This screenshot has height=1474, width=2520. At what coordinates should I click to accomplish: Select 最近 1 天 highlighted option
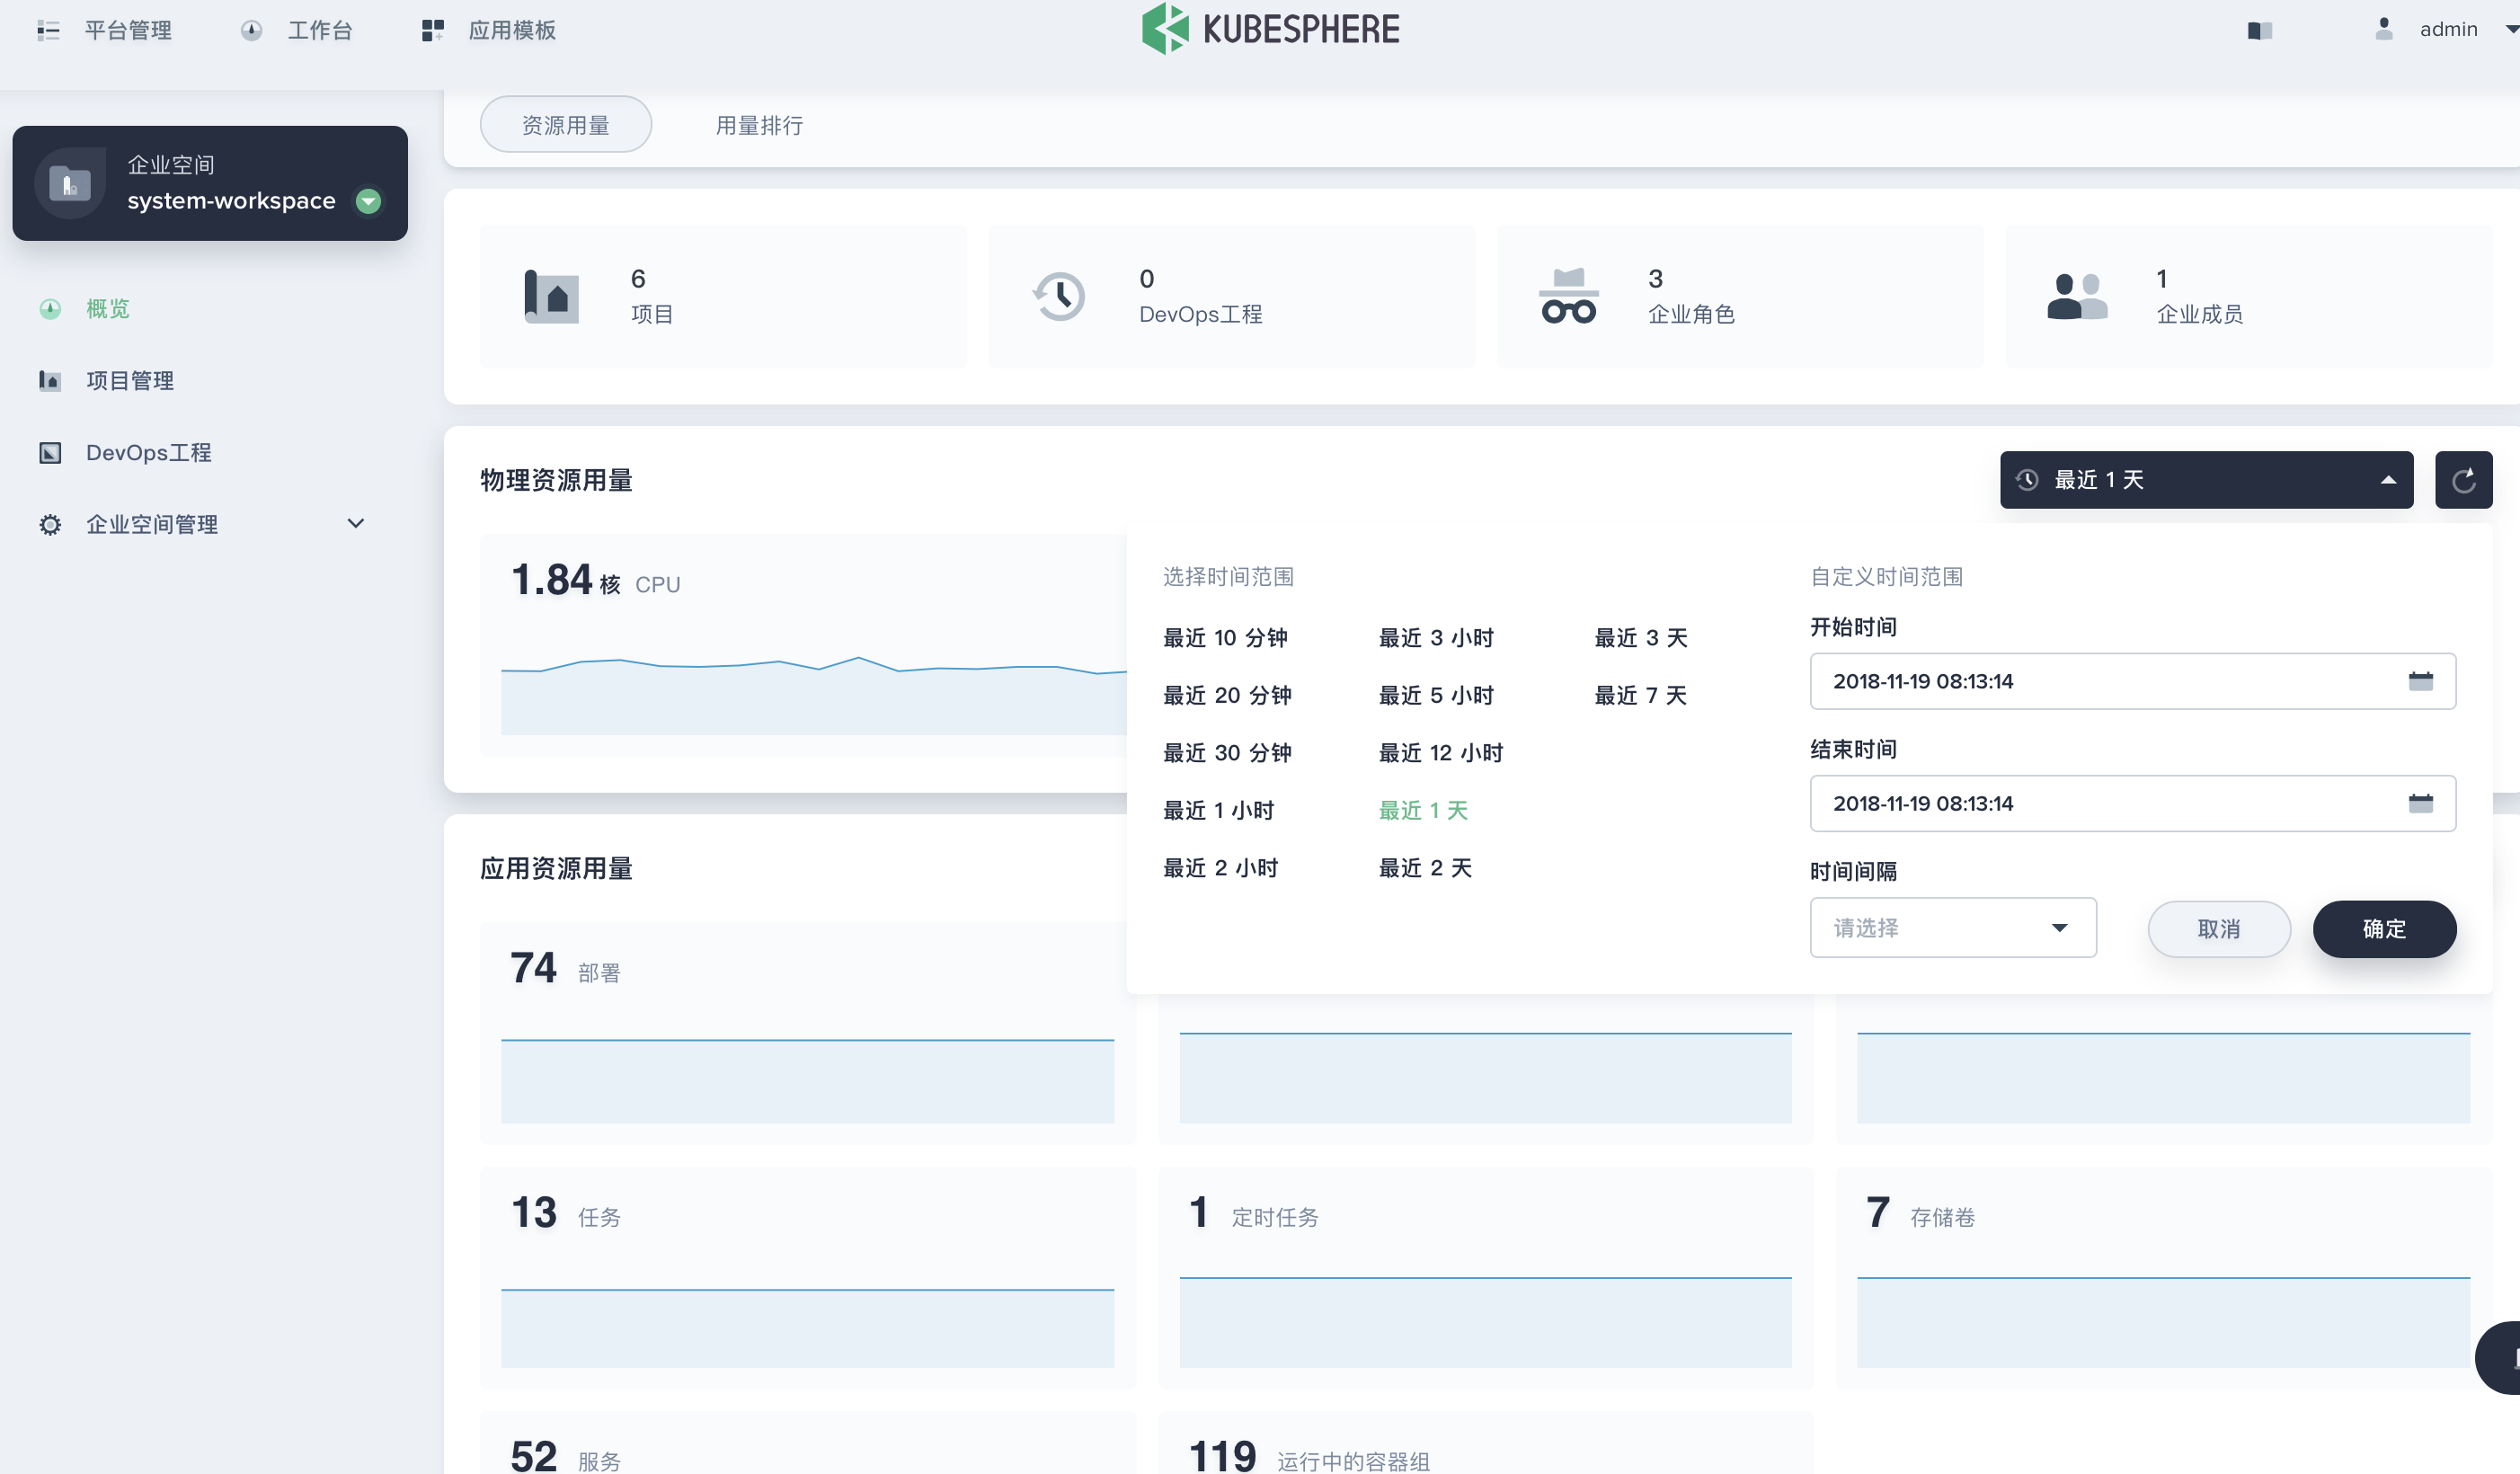(1423, 811)
